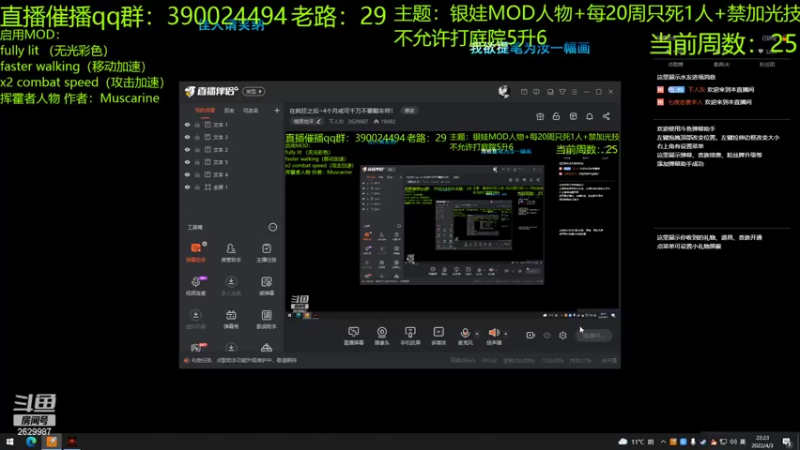The height and width of the screenshot is (450, 800).
Task: Add a new scene with plus button
Action: 277,110
